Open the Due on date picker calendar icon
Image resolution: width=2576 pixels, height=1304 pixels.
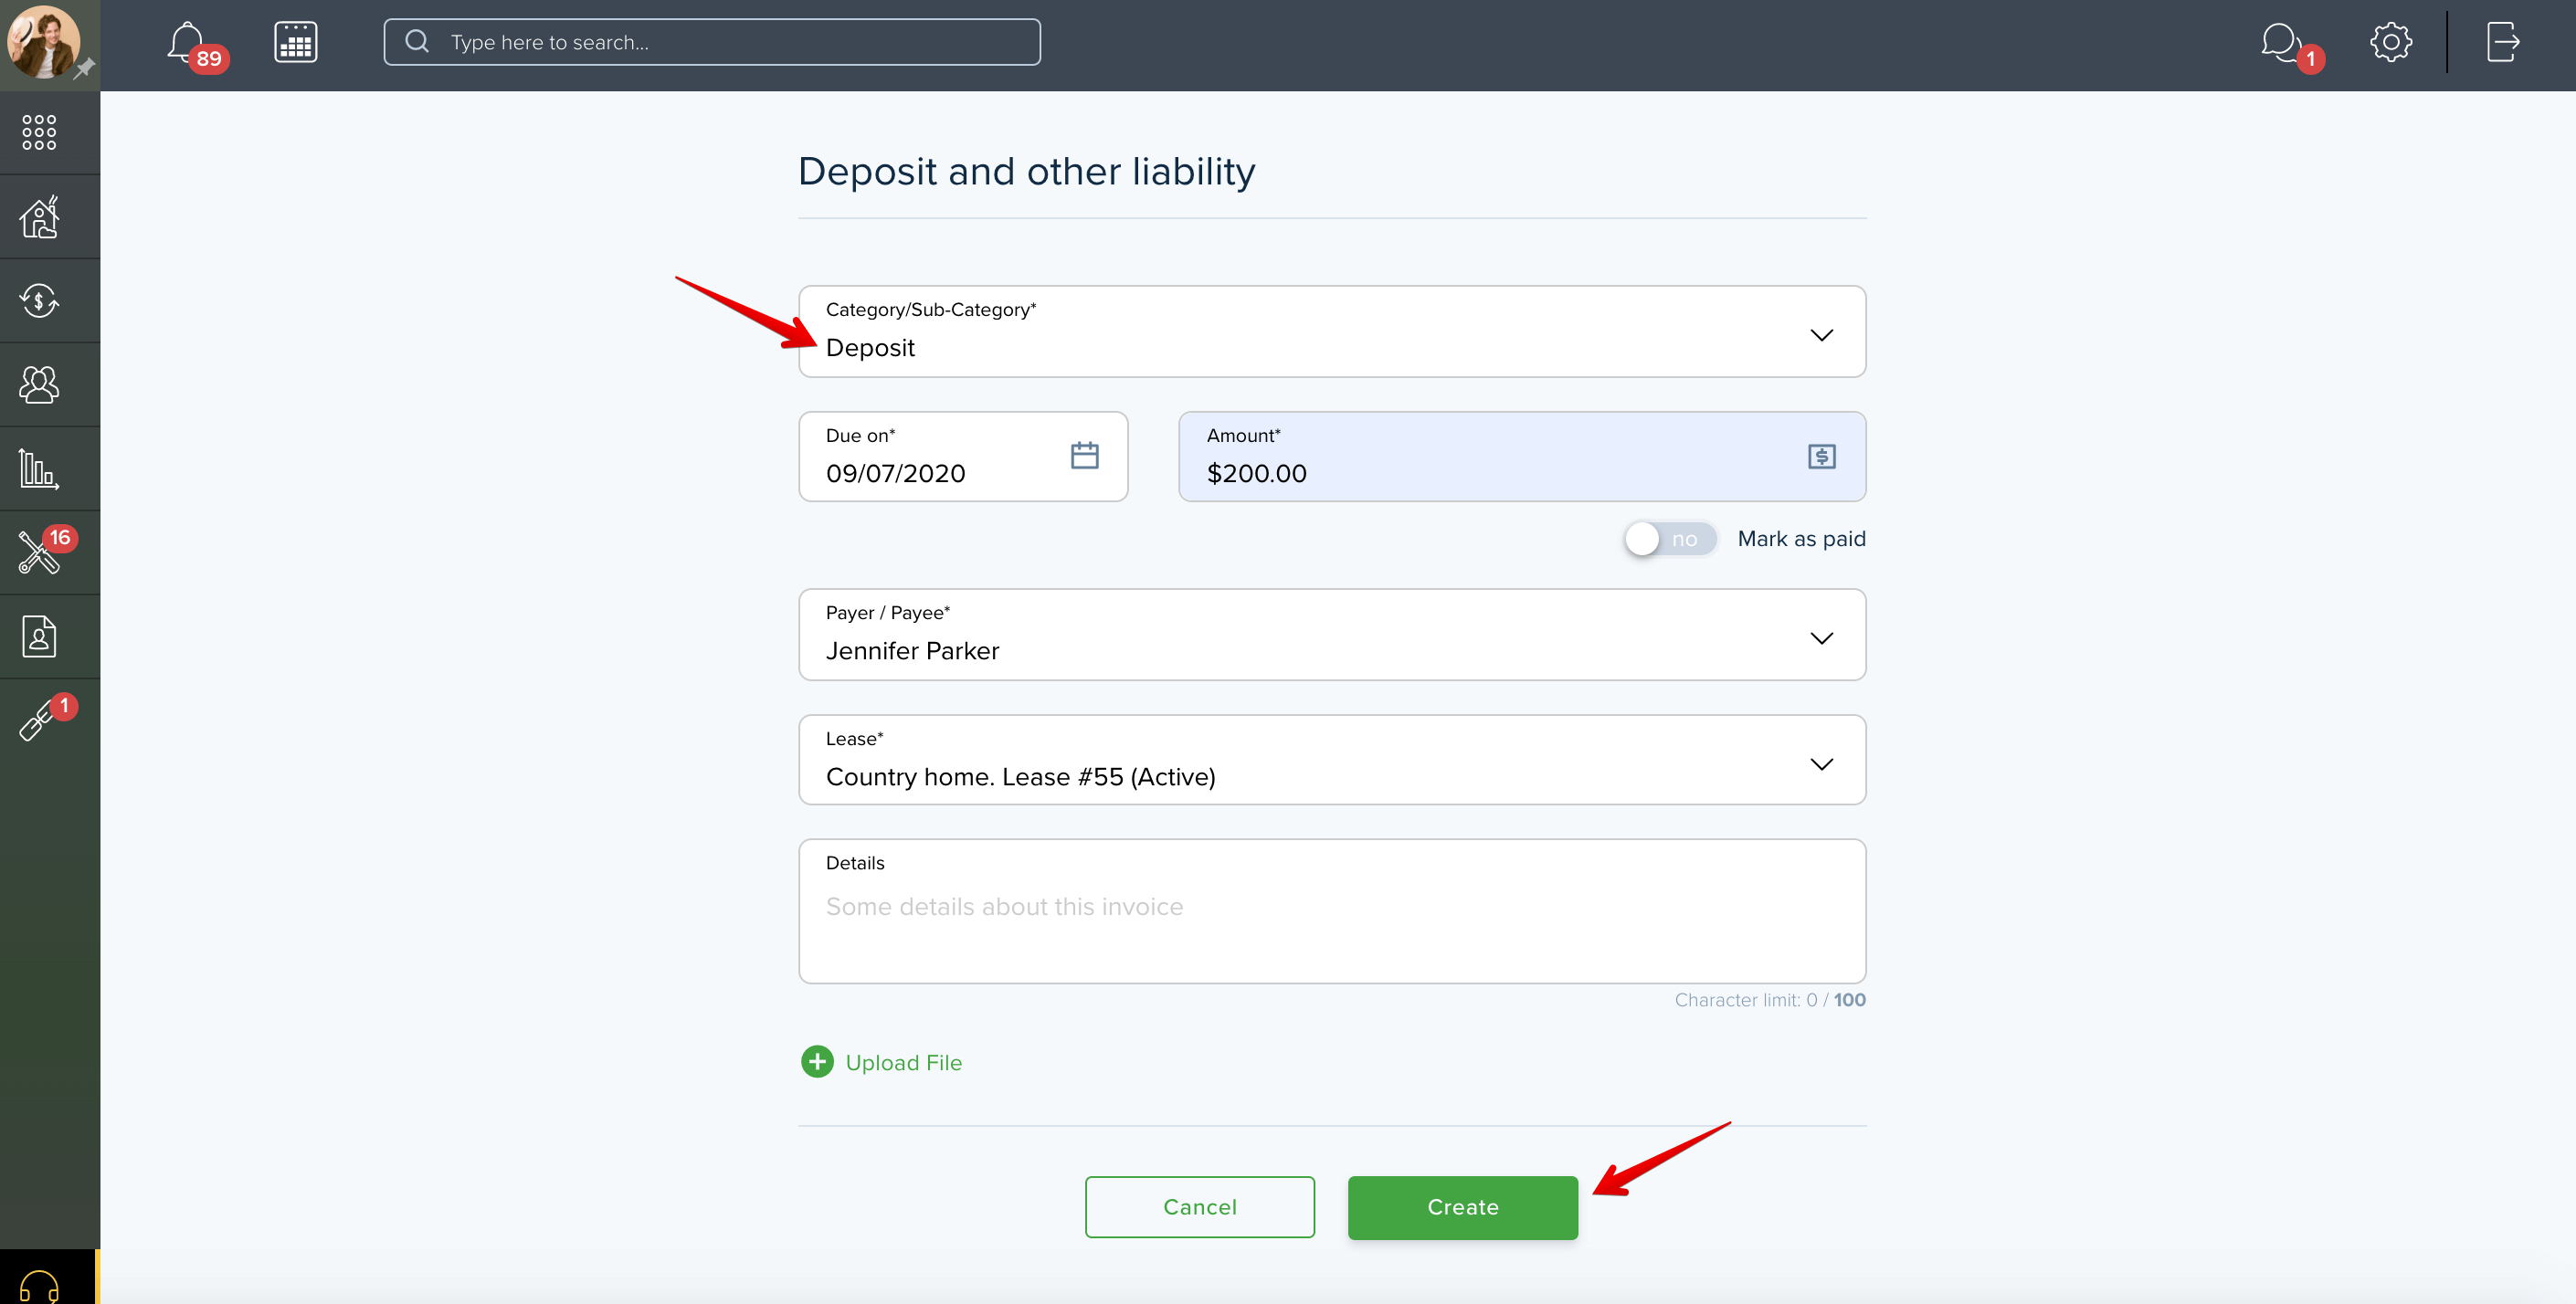click(1085, 456)
